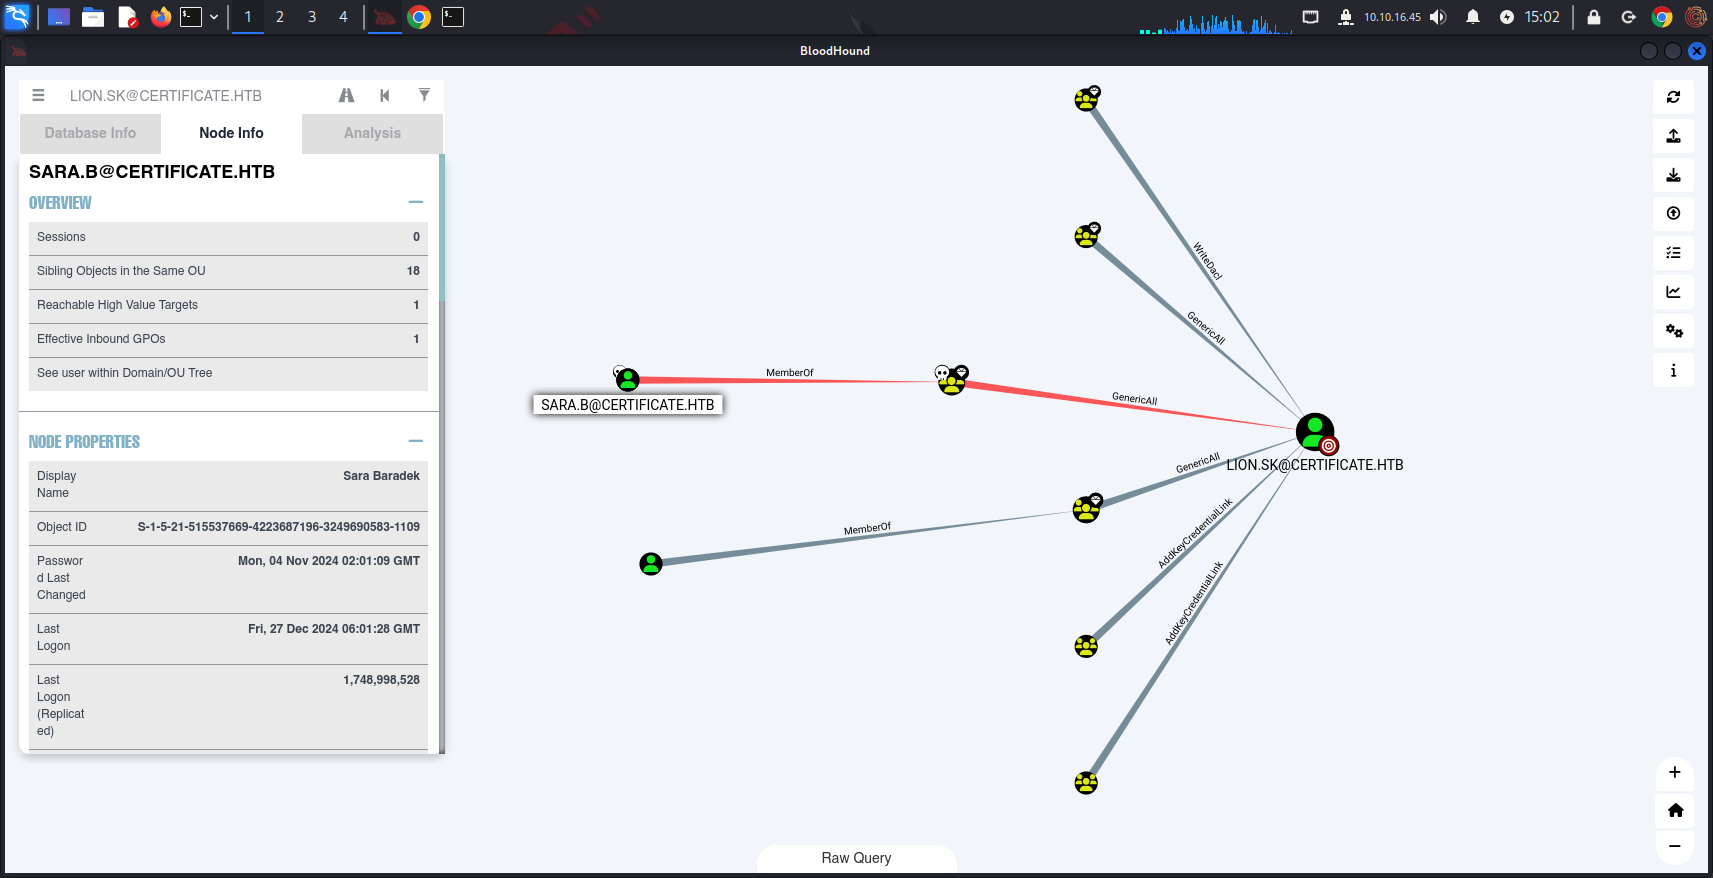Open the settings gears icon
Image resolution: width=1713 pixels, height=878 pixels.
coord(1673,331)
